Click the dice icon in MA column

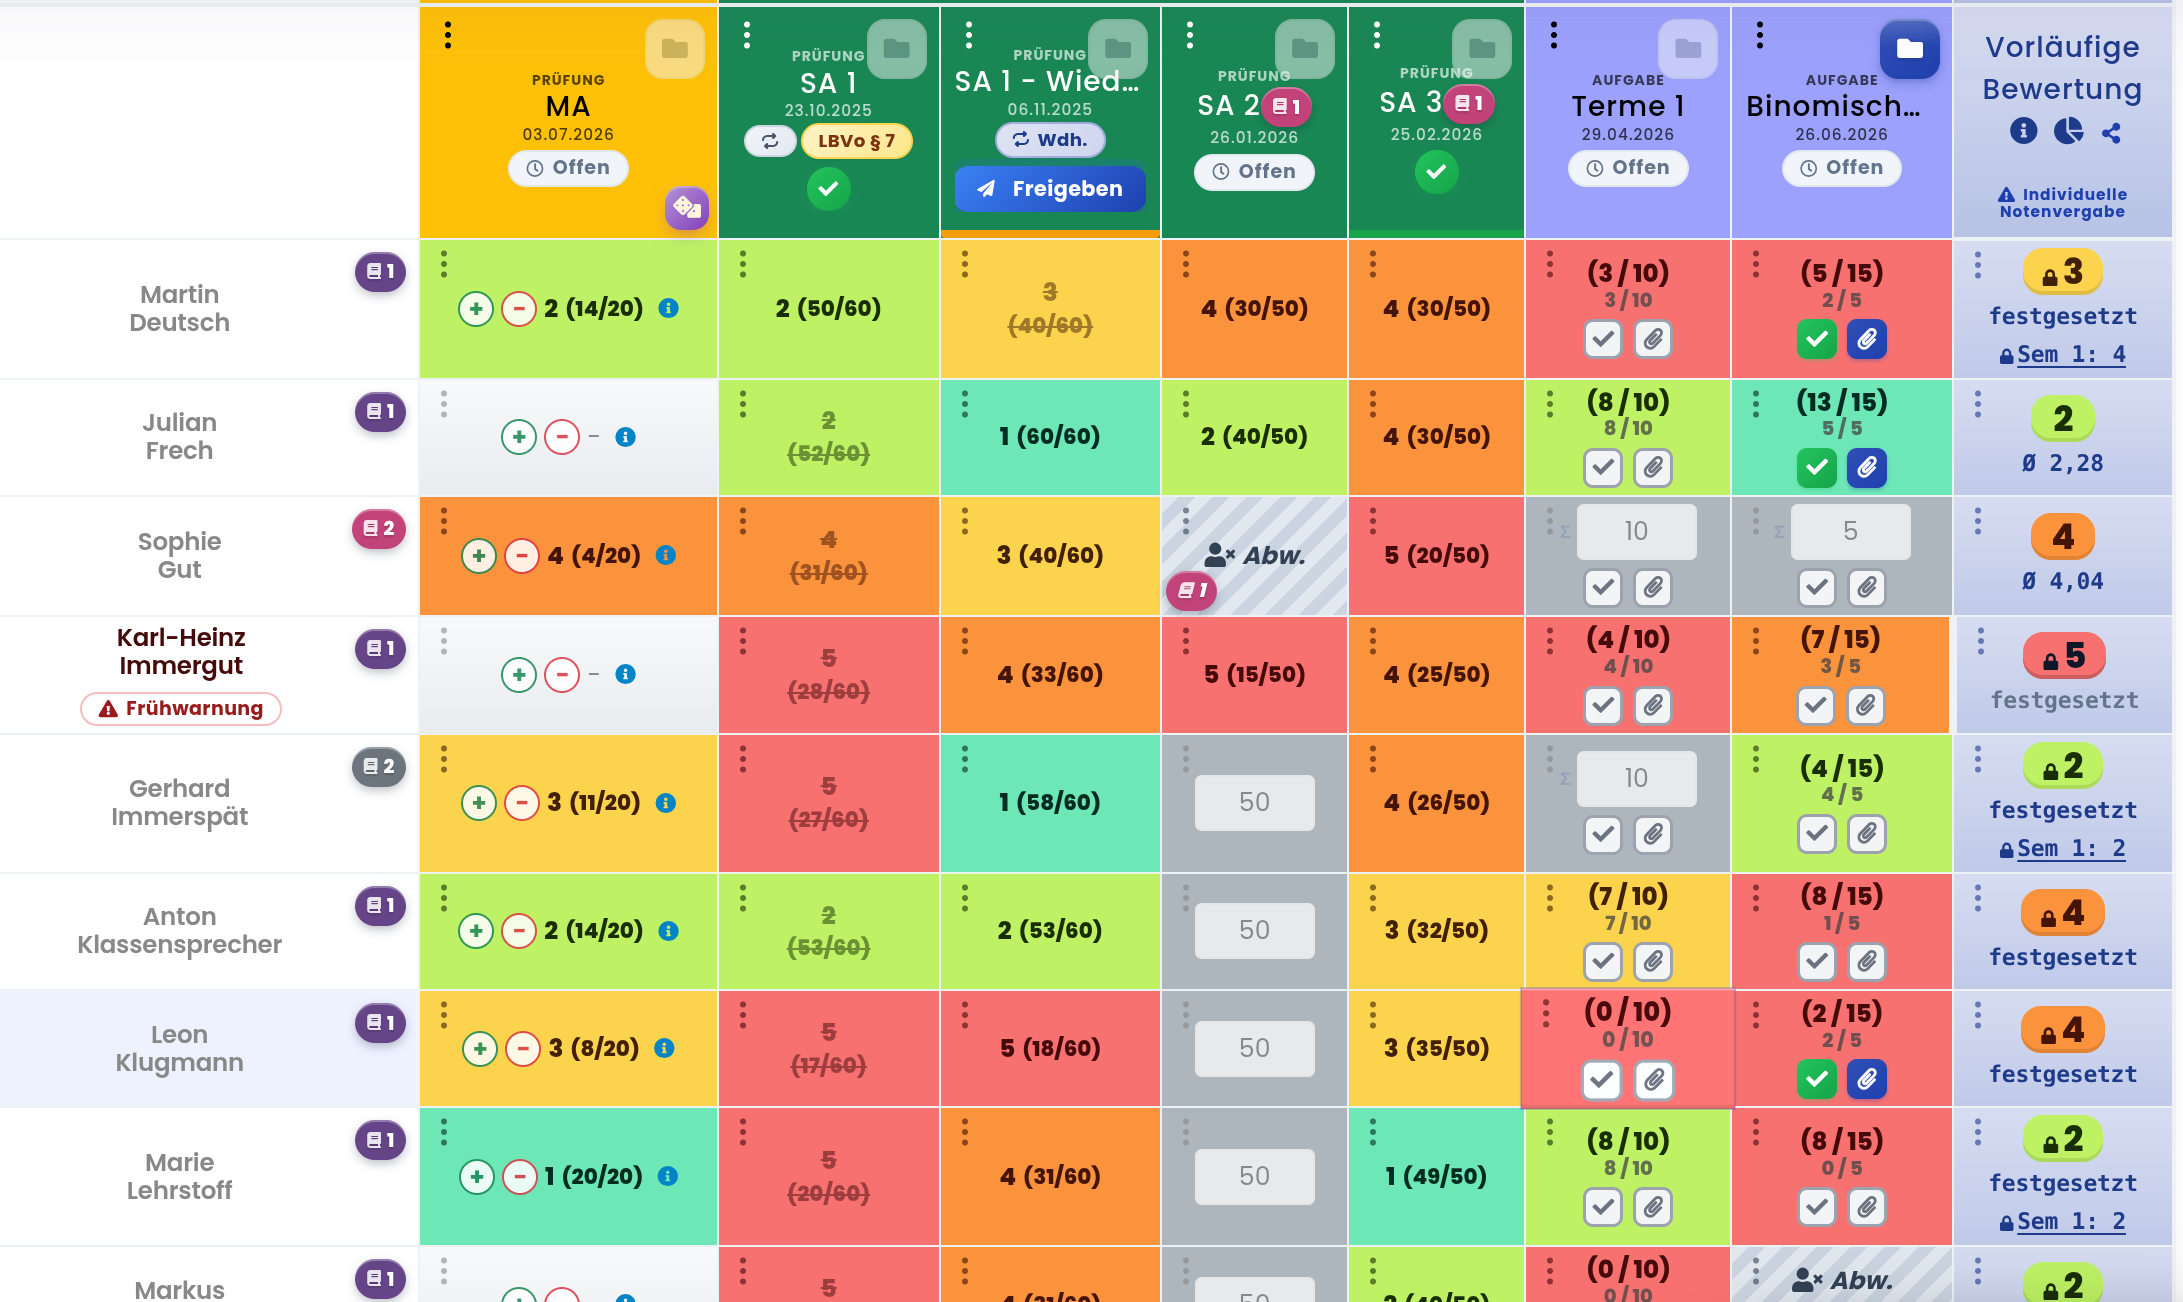pyautogui.click(x=687, y=208)
